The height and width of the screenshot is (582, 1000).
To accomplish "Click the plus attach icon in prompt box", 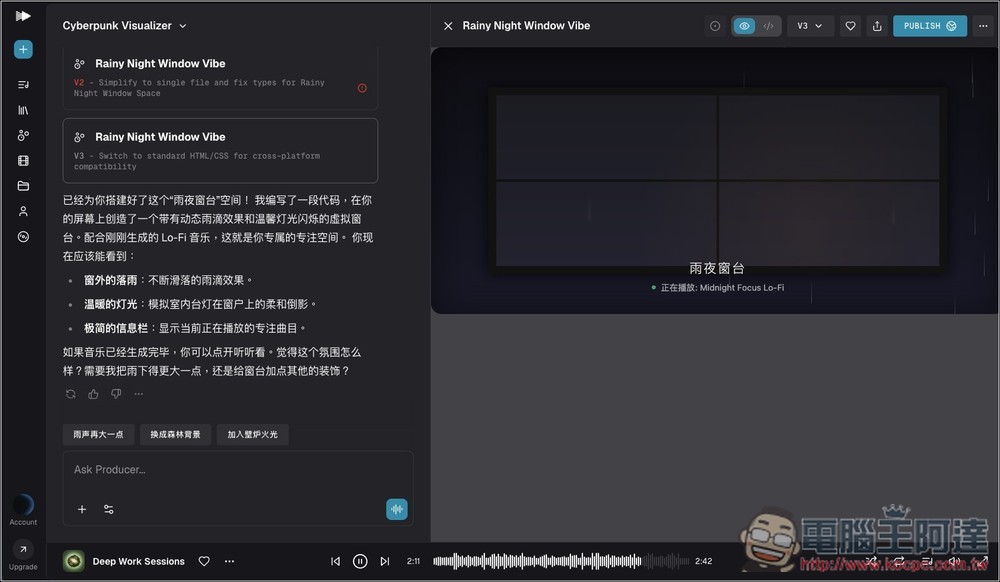I will point(82,509).
